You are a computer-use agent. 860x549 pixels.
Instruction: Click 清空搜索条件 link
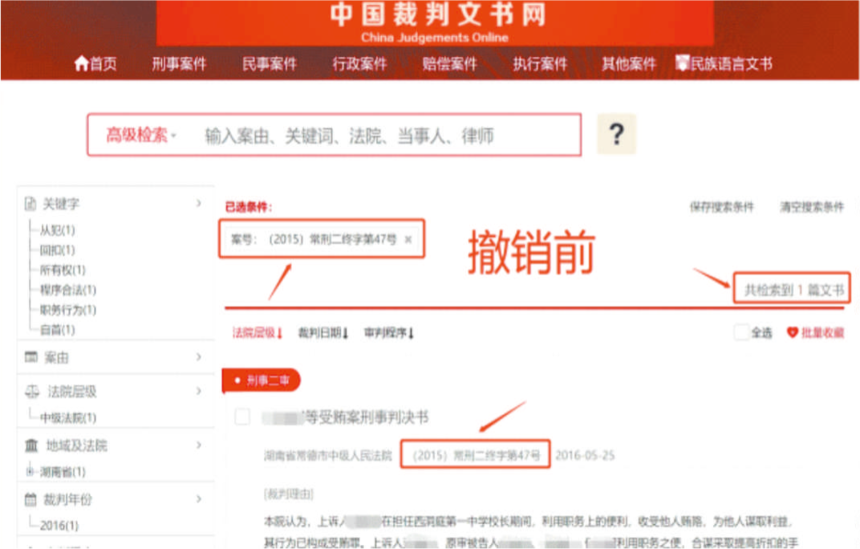(x=812, y=207)
